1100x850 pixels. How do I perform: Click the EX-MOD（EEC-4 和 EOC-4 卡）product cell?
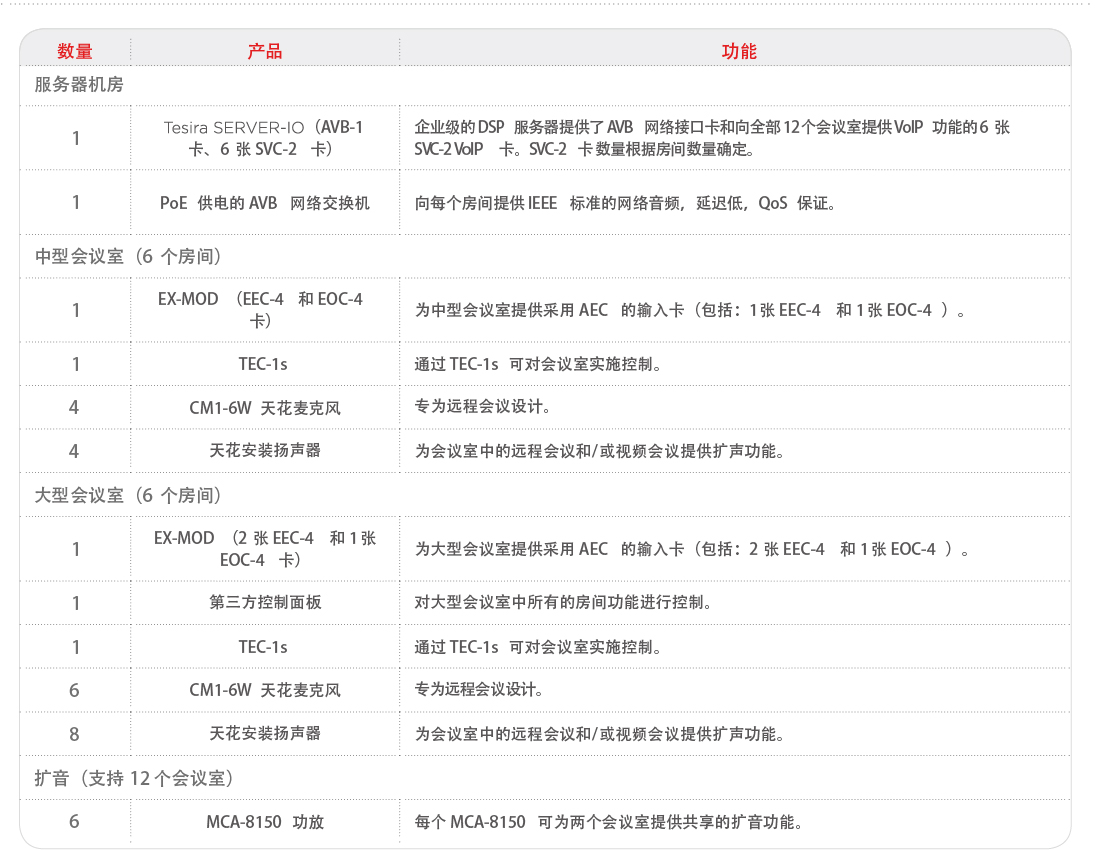260,310
